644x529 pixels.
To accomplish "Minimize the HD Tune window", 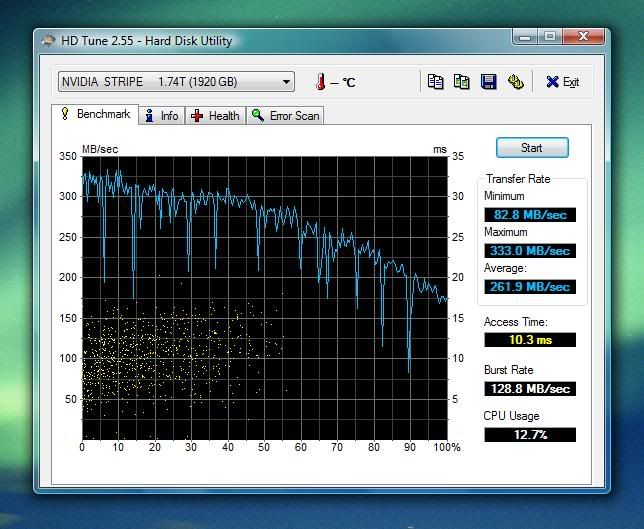I will pos(524,37).
